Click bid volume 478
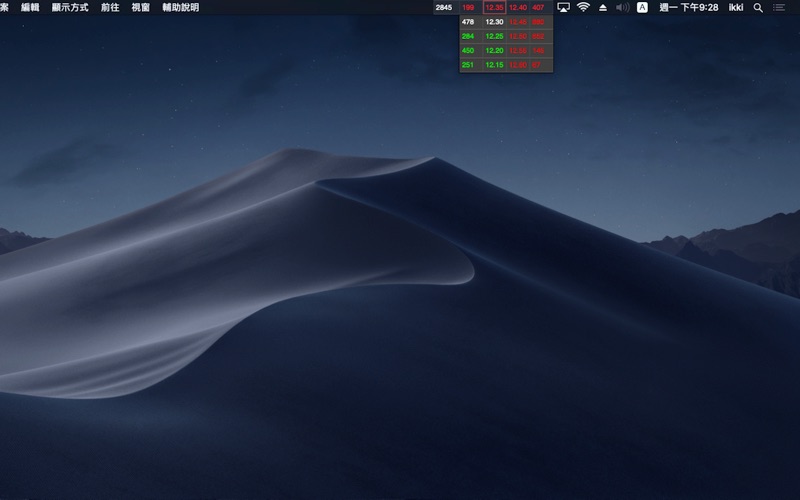Viewport: 800px width, 500px height. [468, 22]
